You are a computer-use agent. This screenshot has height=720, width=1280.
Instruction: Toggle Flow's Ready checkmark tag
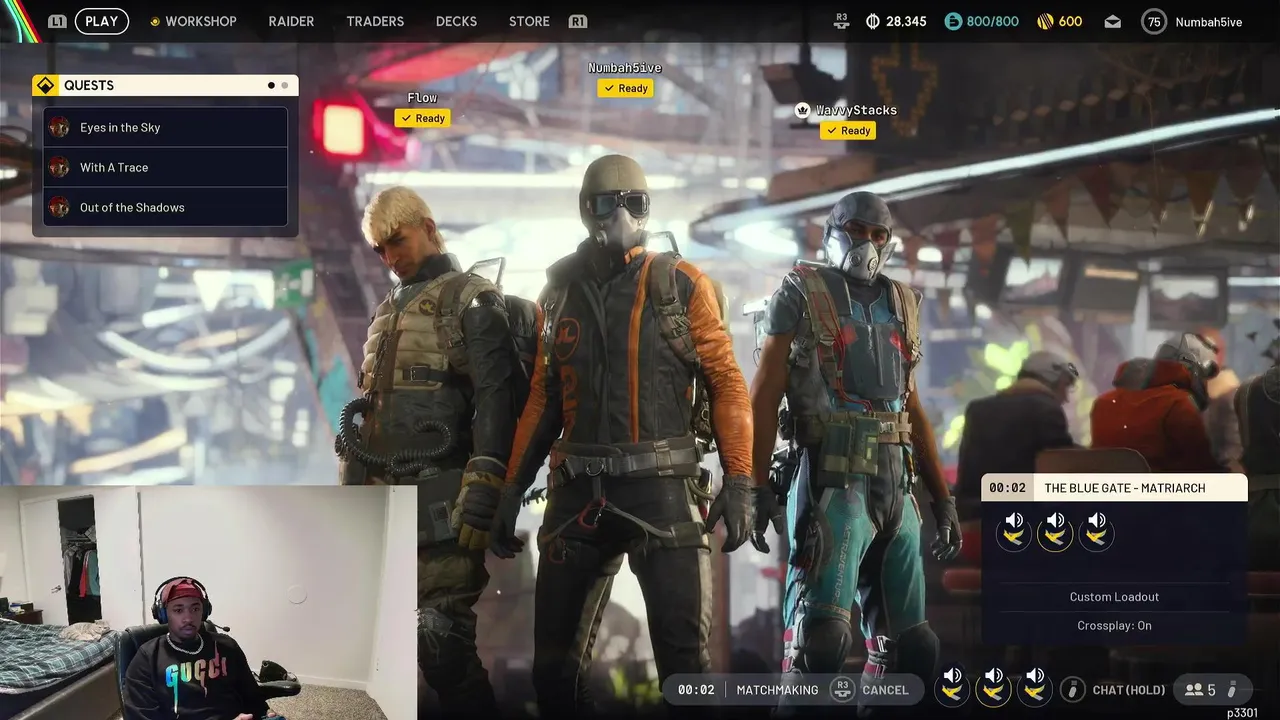(x=422, y=118)
